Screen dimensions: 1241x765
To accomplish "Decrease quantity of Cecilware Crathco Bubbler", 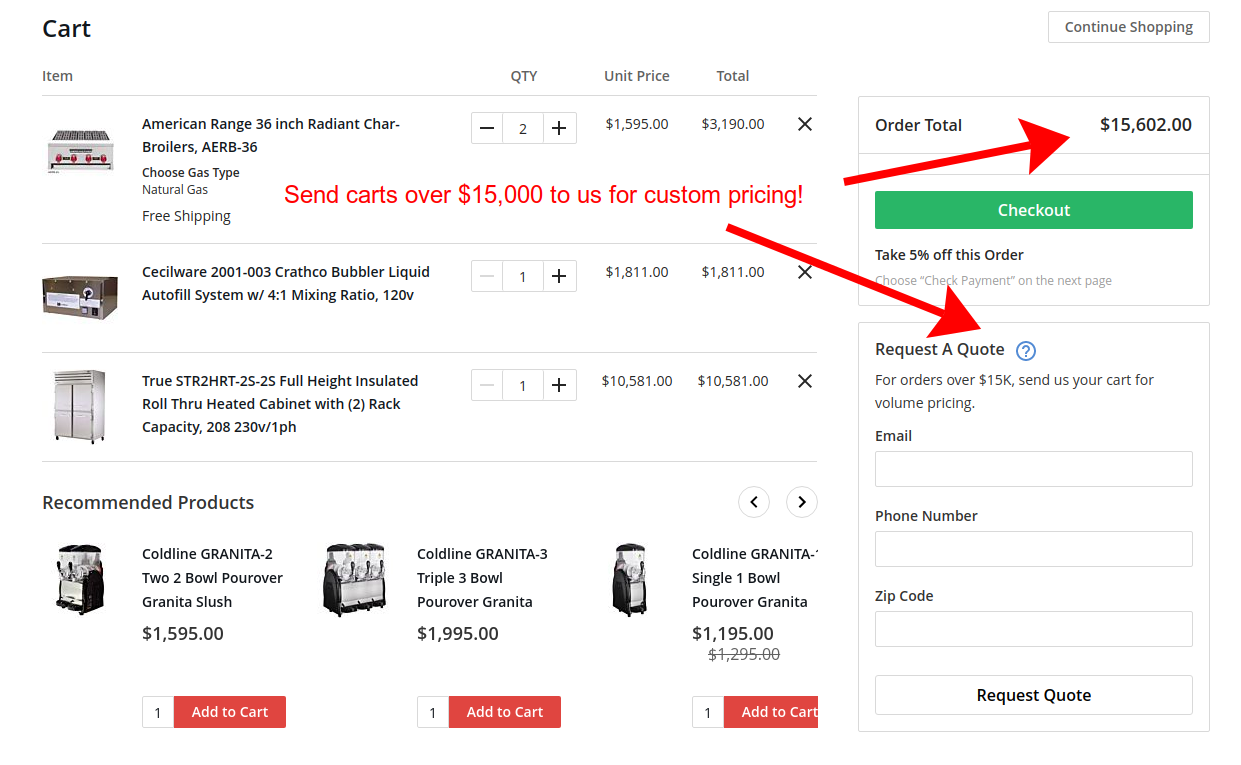I will coord(487,277).
